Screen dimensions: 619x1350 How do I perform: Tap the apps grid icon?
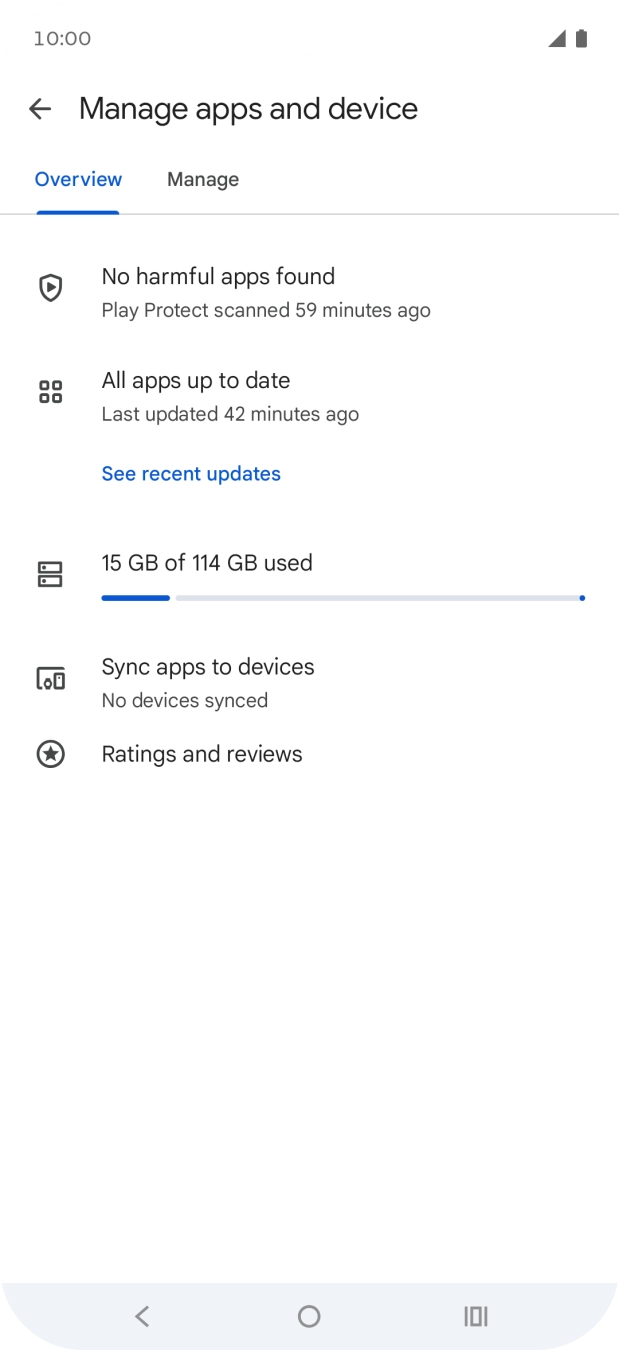(50, 392)
